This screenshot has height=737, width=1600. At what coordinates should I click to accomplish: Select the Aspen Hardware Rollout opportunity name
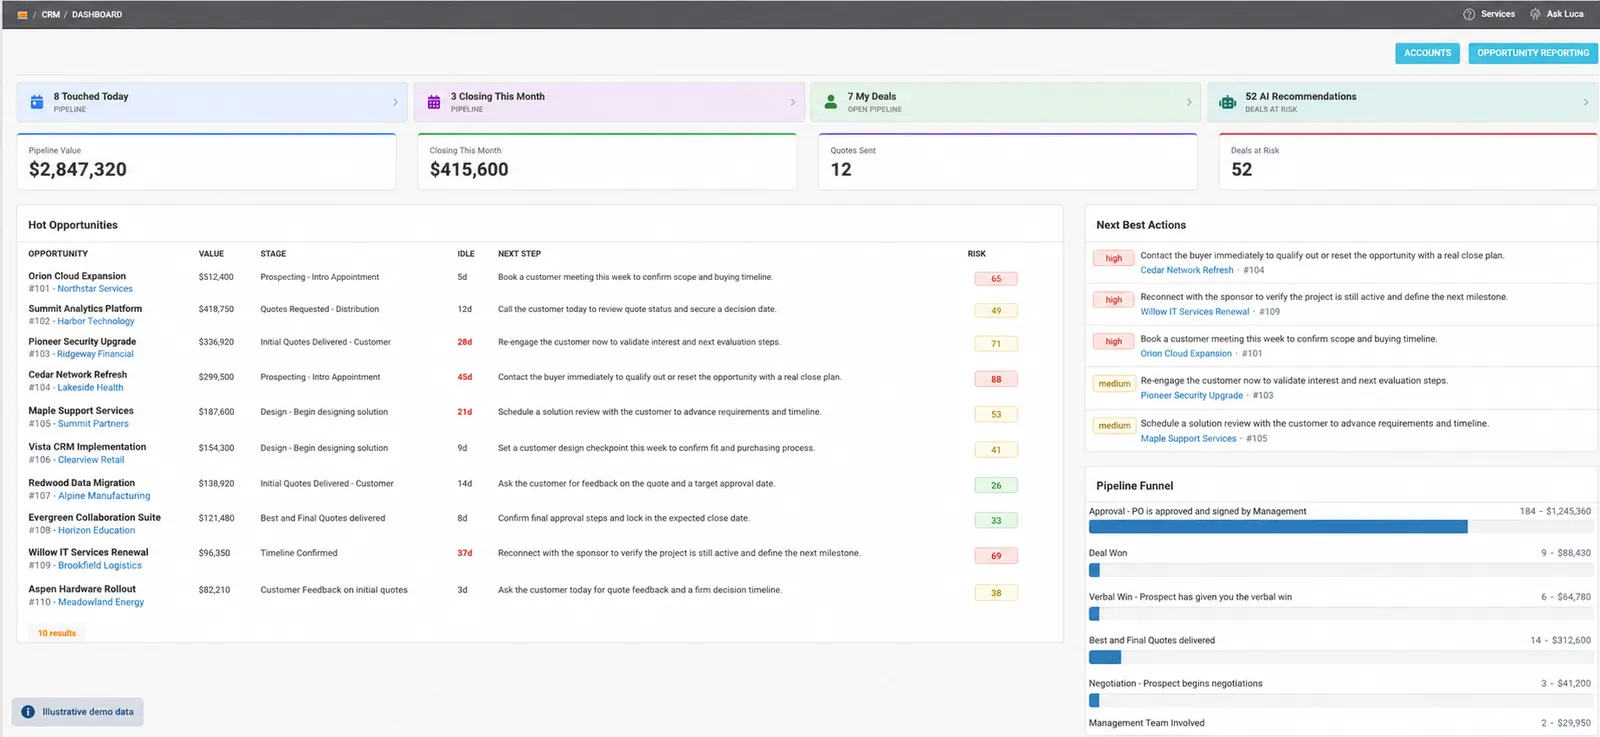click(x=82, y=589)
